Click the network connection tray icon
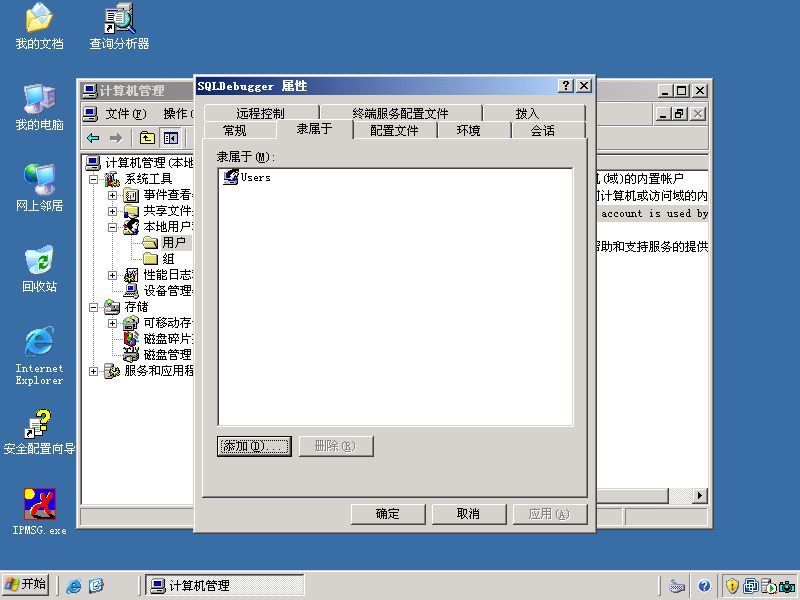This screenshot has height=600, width=800. (x=751, y=586)
